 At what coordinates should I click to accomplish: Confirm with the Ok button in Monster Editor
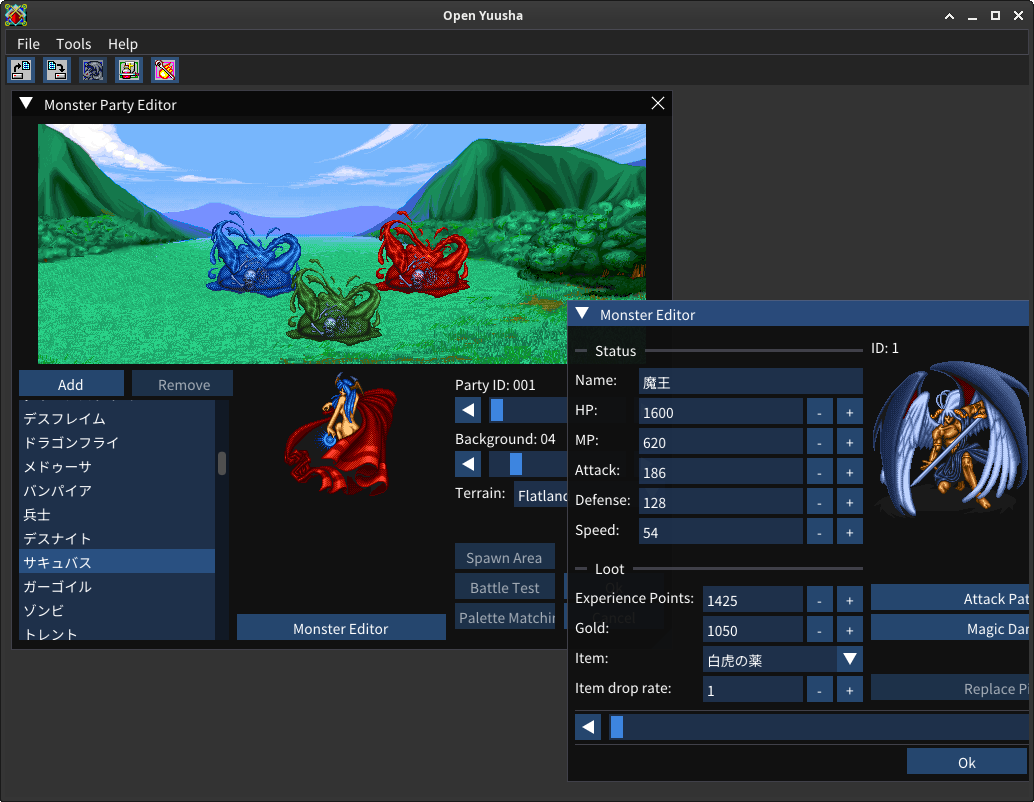tap(967, 762)
